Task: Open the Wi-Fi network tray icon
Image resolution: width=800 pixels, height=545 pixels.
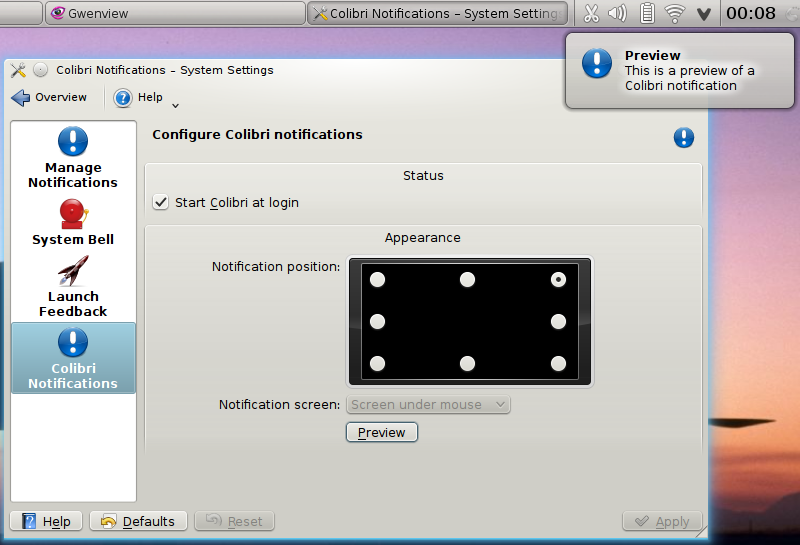Action: pyautogui.click(x=674, y=13)
